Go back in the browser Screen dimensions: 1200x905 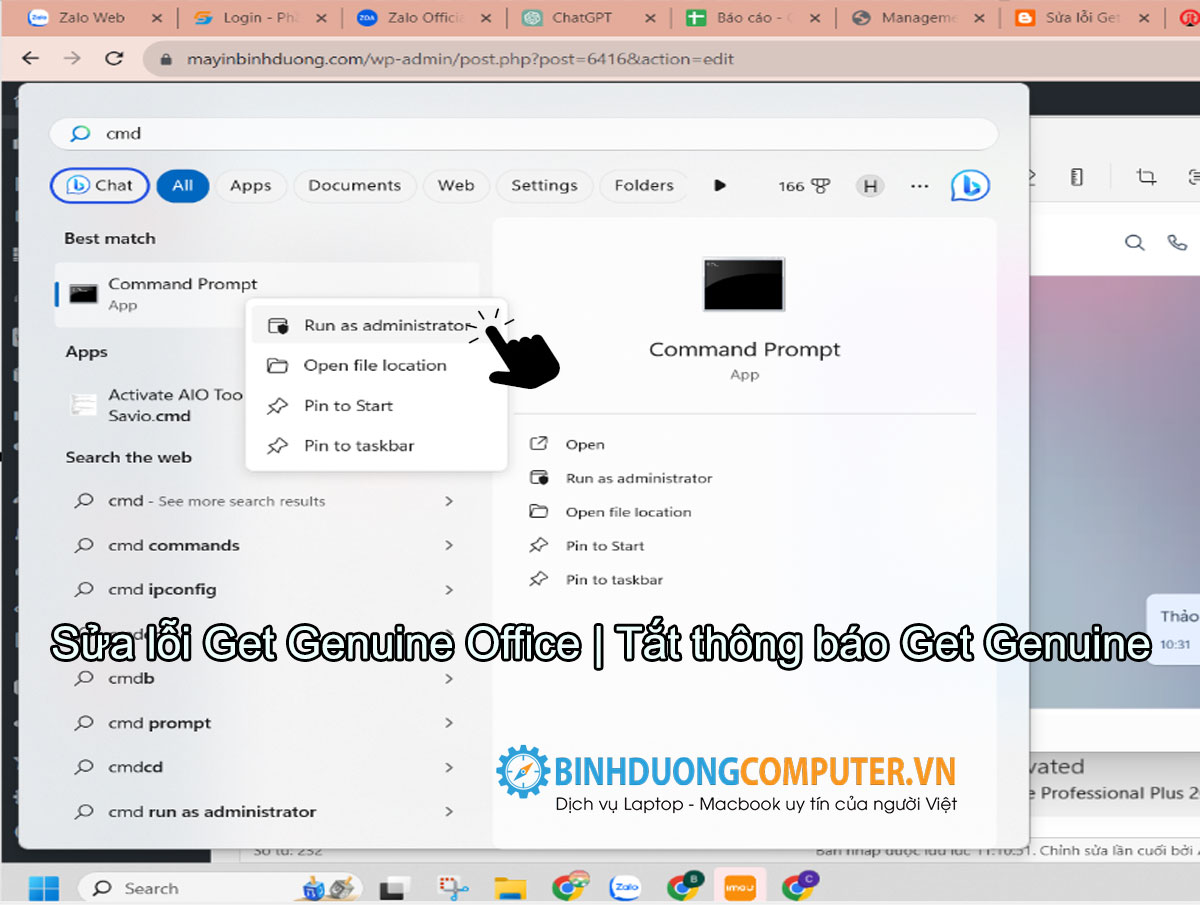30,59
